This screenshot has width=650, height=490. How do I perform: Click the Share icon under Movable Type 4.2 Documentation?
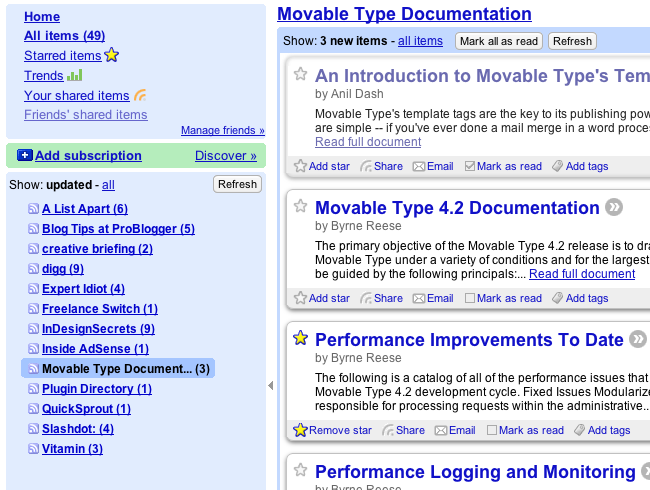pyautogui.click(x=366, y=298)
